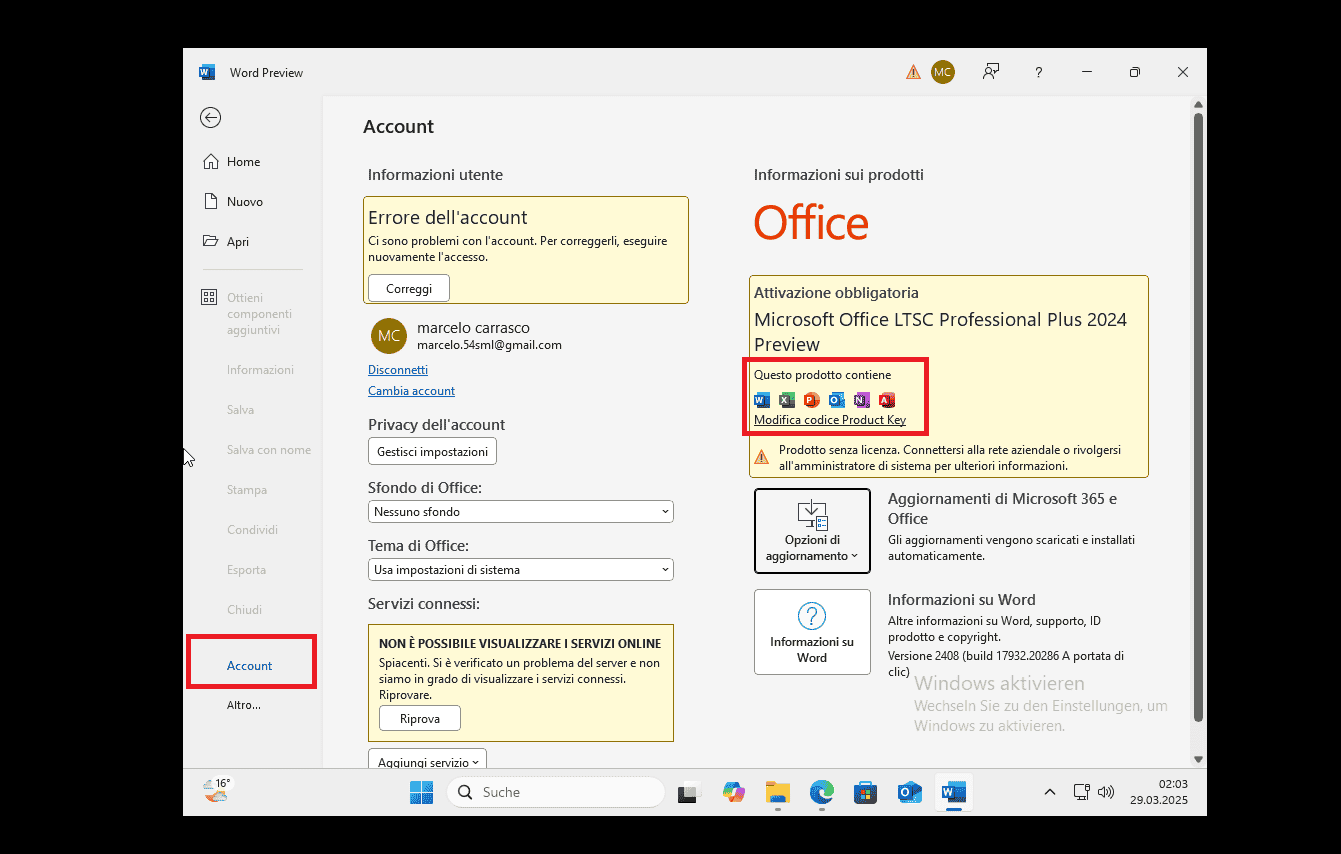Viewport: 1341px width, 854px height.
Task: Click the back arrow icon in sidebar
Action: click(x=210, y=118)
